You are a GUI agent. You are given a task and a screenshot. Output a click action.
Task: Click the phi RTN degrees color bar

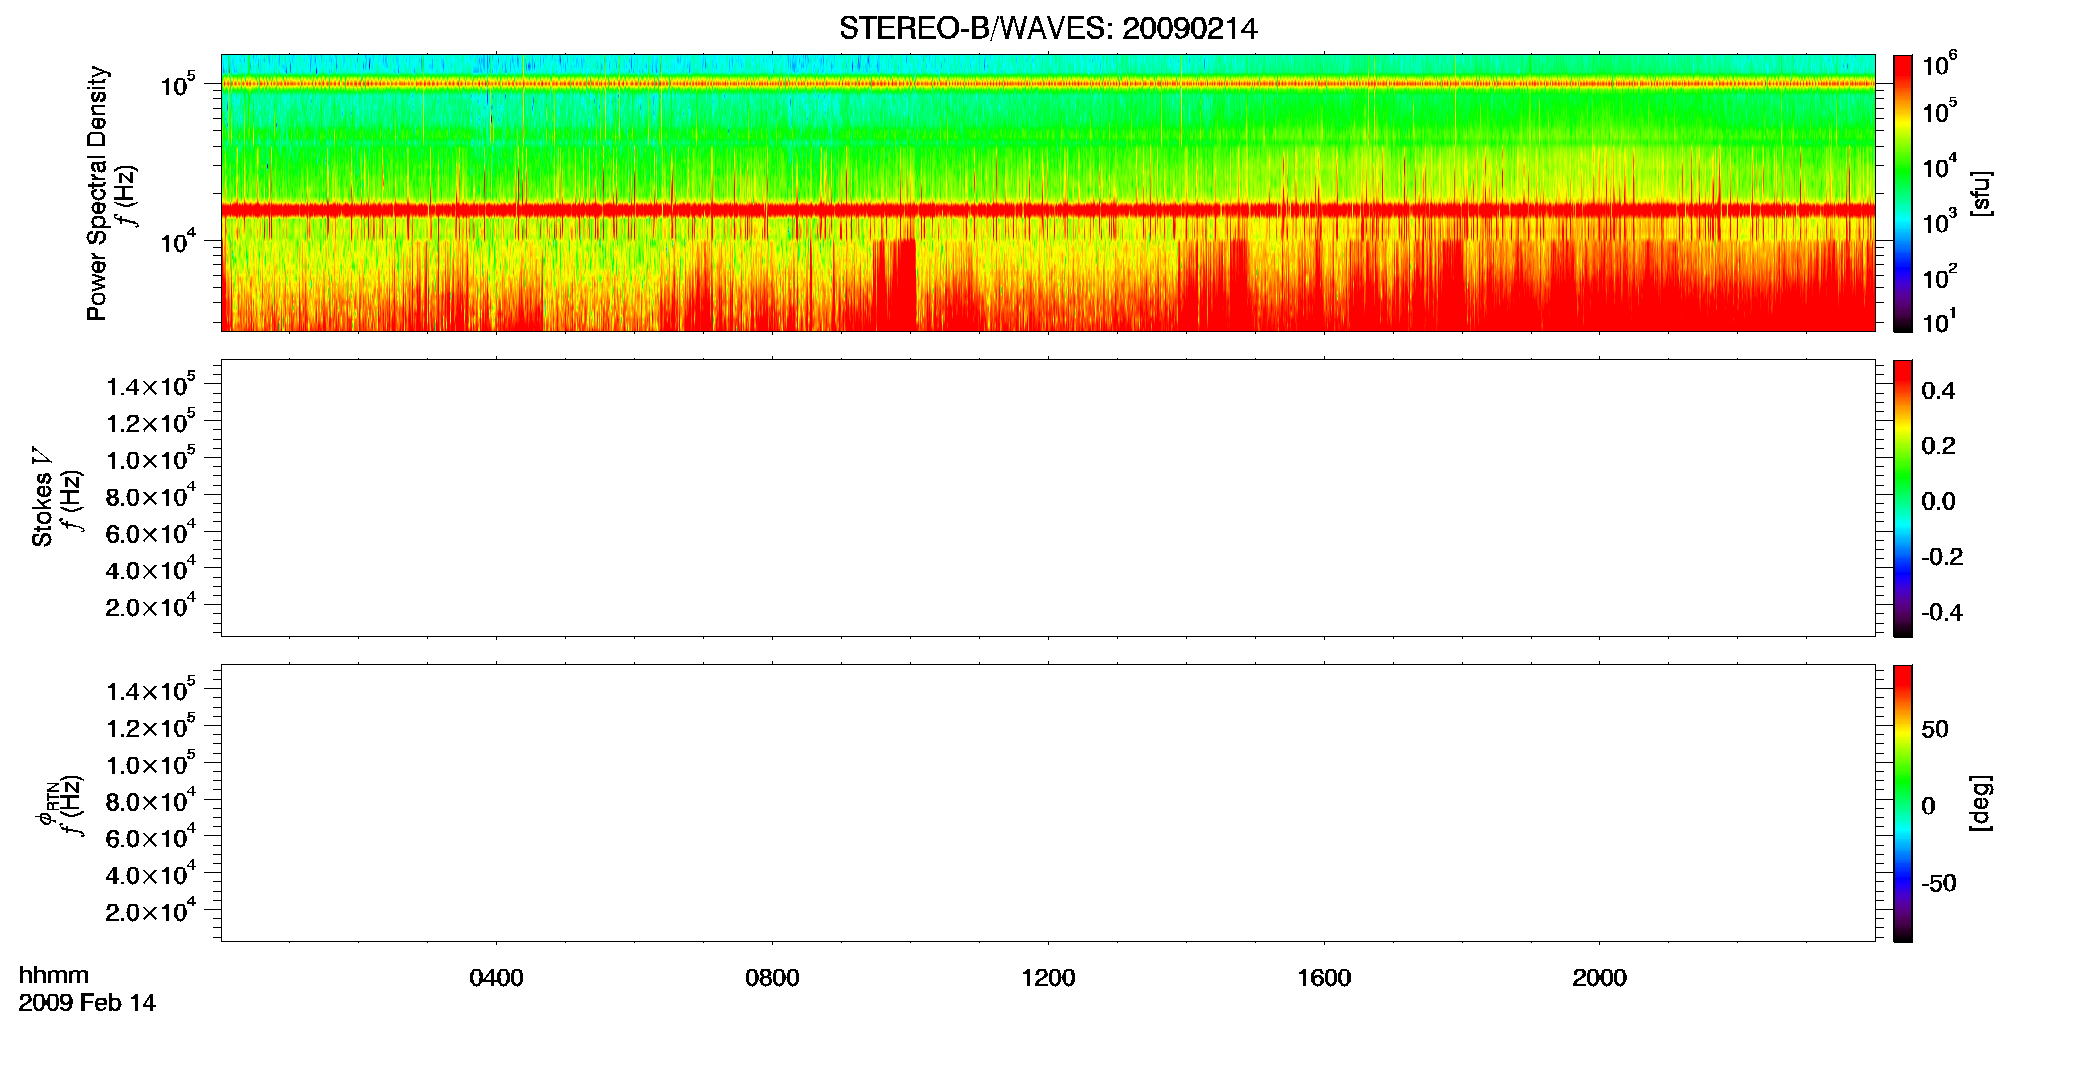[x=1902, y=803]
